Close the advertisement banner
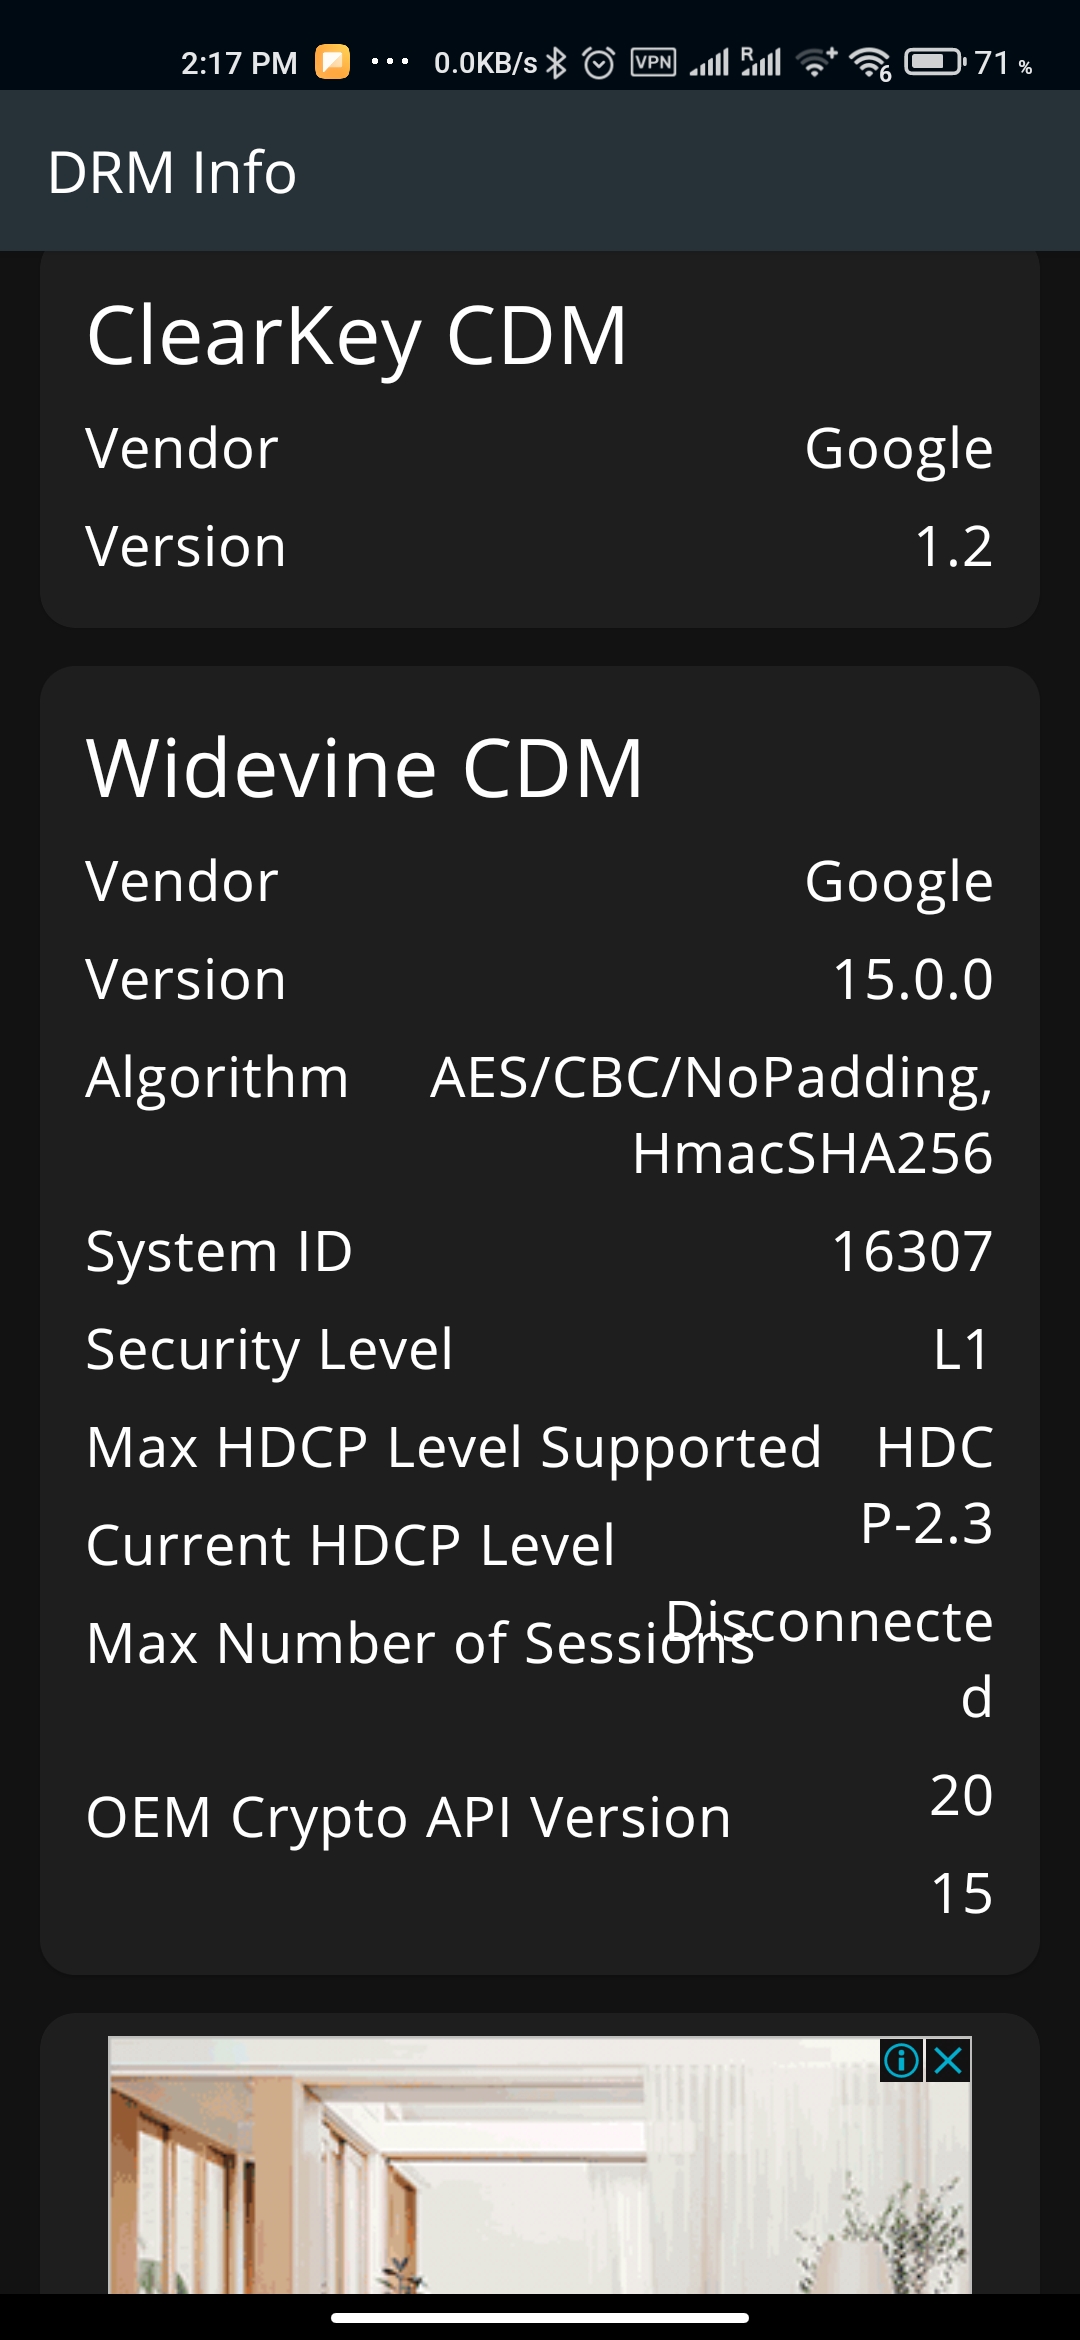The height and width of the screenshot is (2340, 1080). 948,2060
